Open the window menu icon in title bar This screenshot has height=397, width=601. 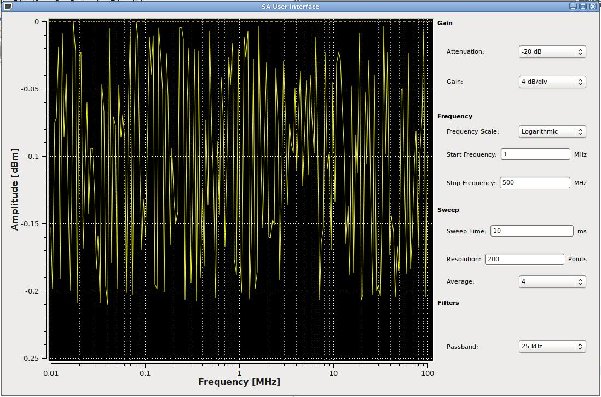coord(7,7)
